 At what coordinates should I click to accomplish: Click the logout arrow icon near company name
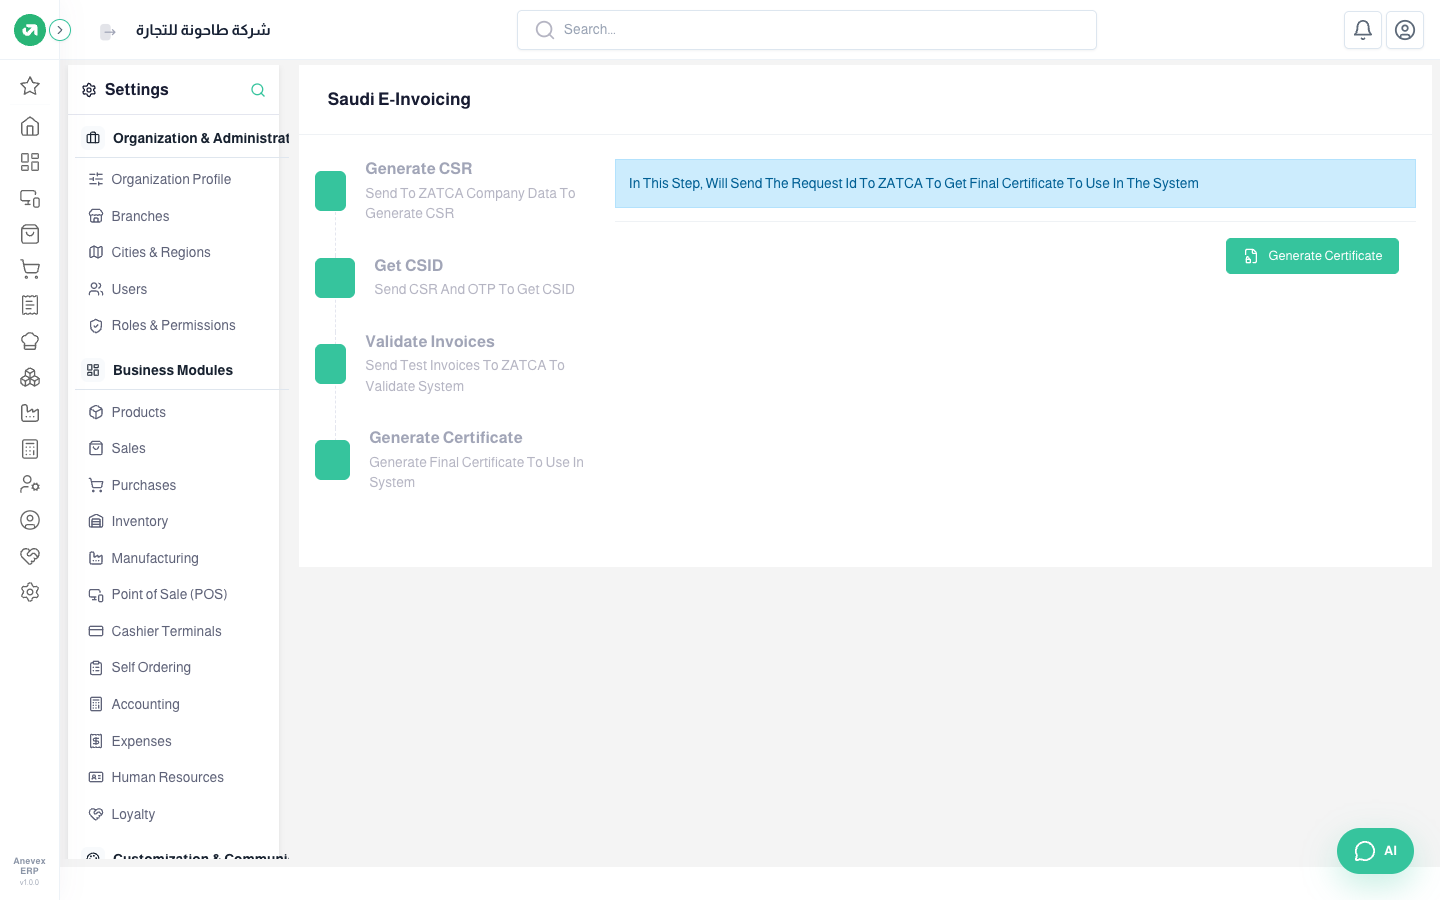pos(108,32)
